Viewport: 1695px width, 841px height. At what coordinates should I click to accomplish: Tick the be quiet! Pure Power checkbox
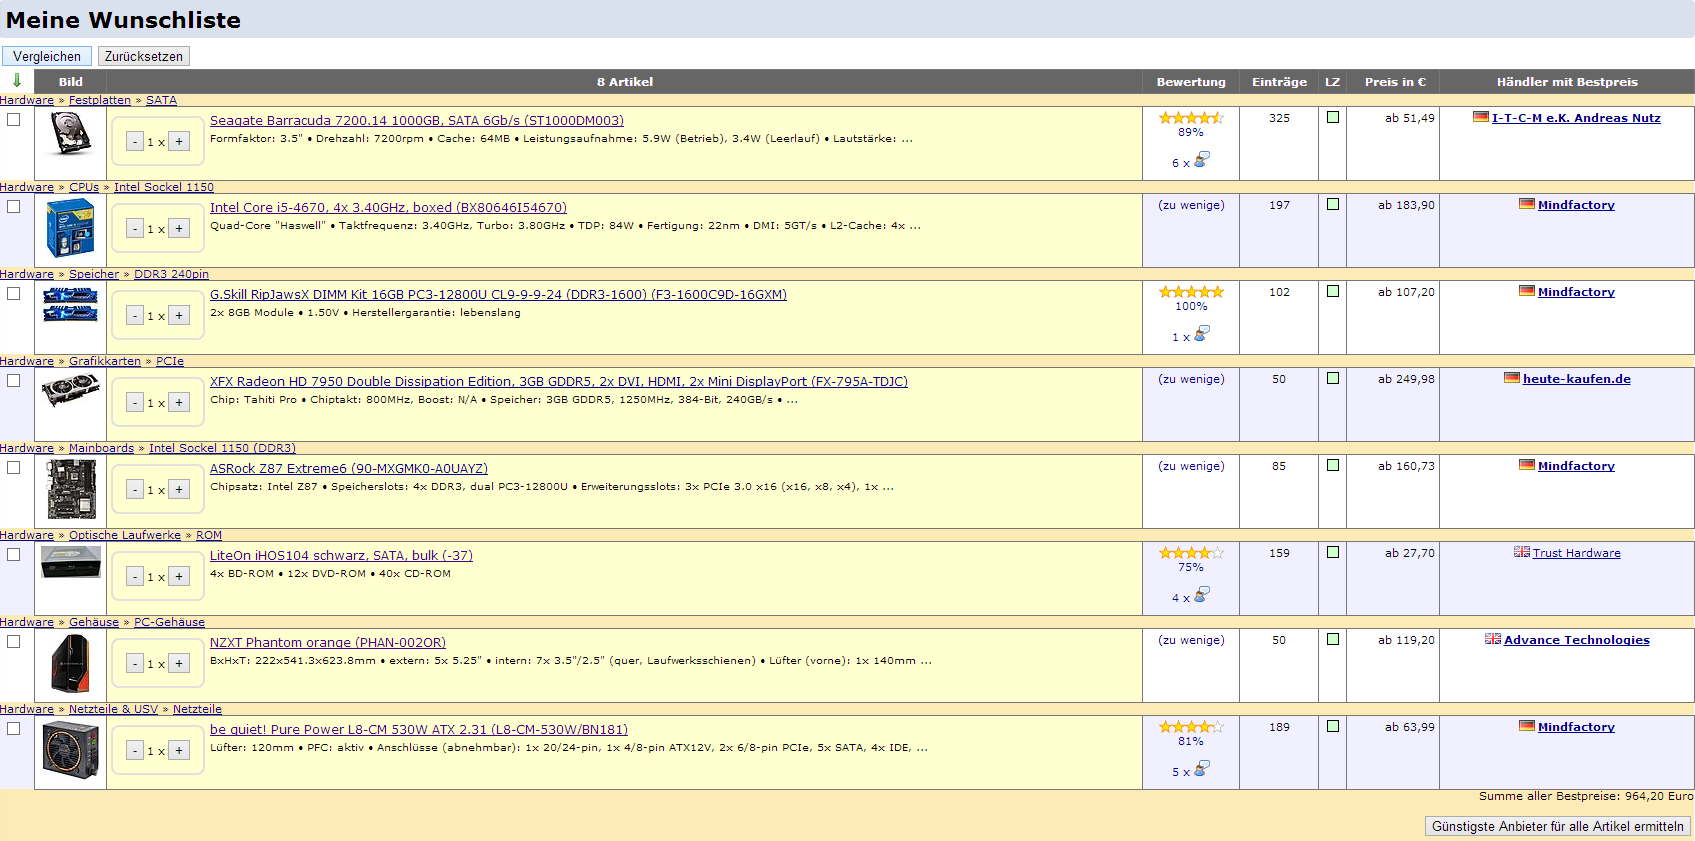(x=14, y=729)
